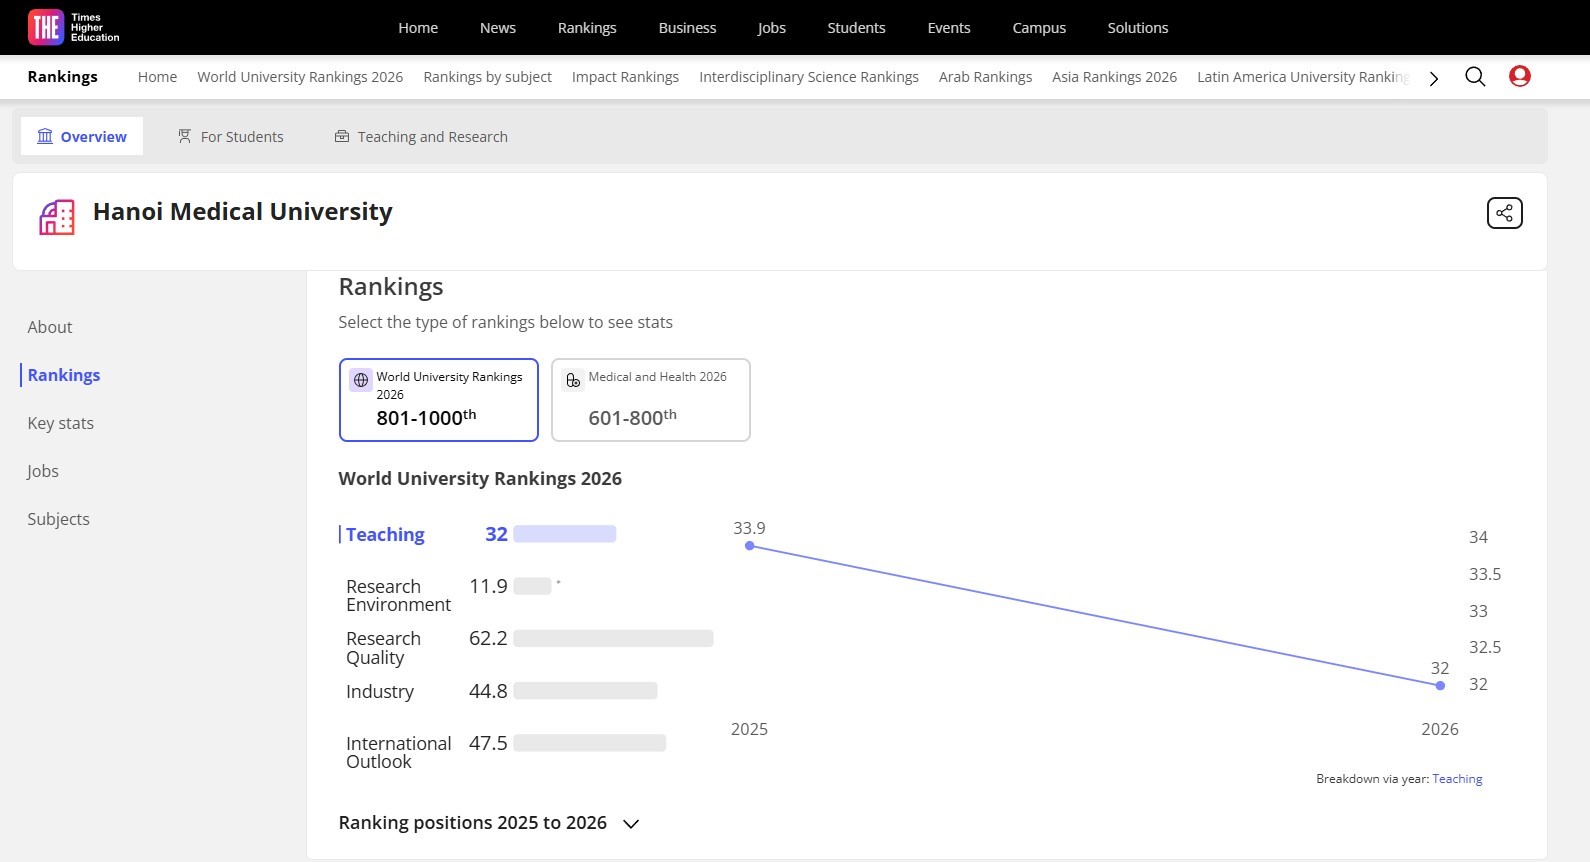
Task: Click the International Outlook score bar
Action: pos(589,743)
